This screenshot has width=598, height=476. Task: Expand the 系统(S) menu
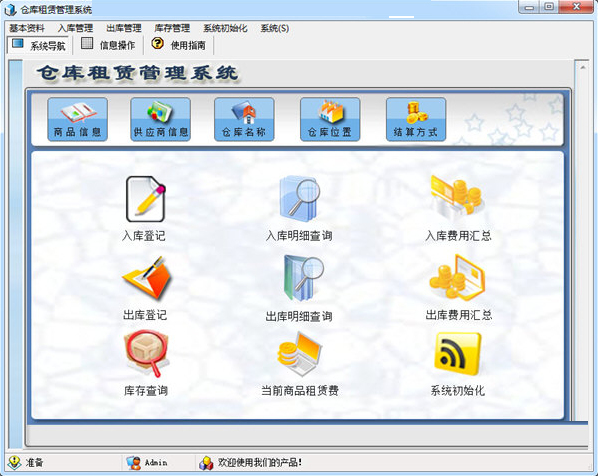click(x=275, y=28)
